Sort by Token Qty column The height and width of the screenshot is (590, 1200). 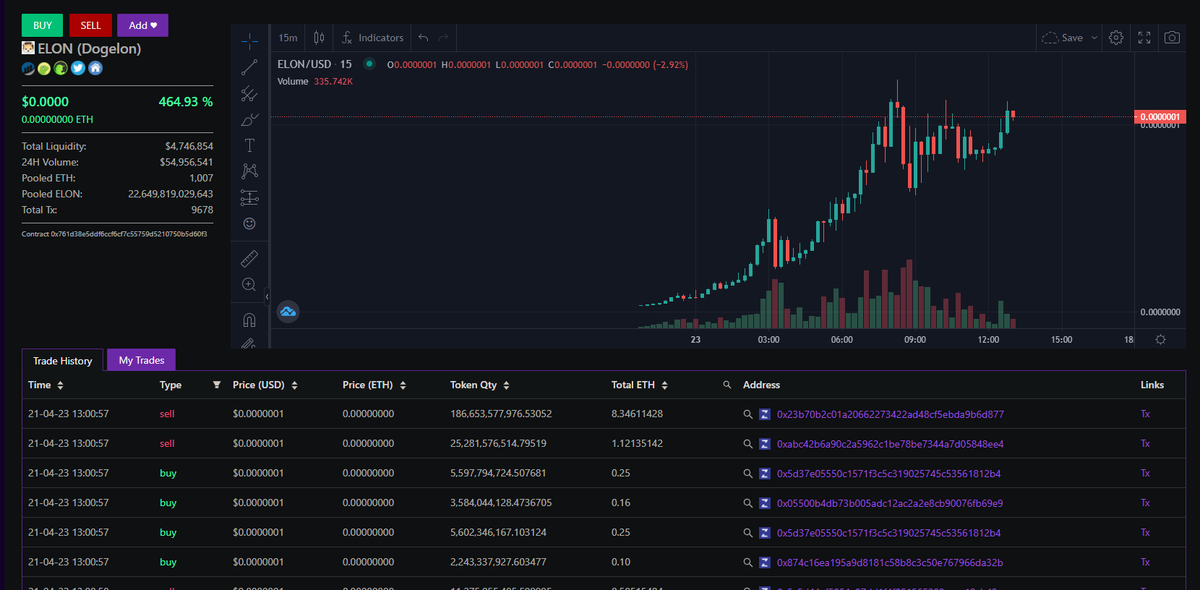point(506,385)
